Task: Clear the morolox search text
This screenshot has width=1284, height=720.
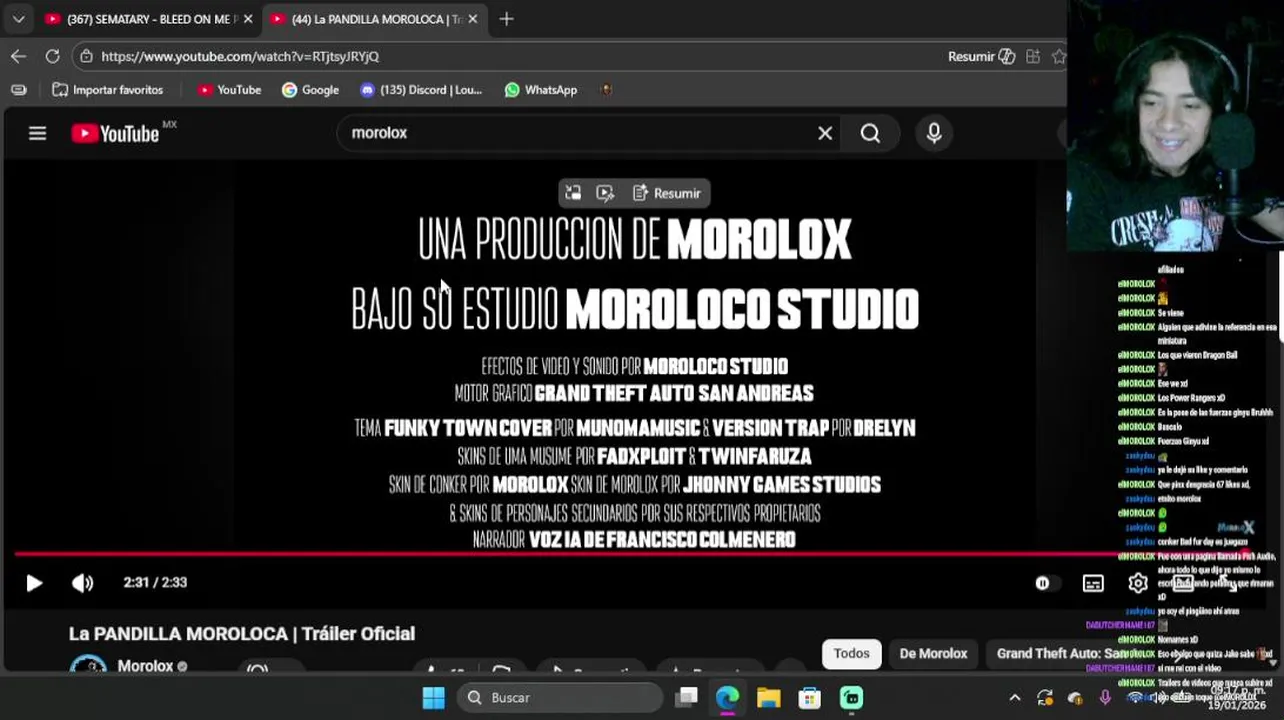Action: click(x=825, y=133)
